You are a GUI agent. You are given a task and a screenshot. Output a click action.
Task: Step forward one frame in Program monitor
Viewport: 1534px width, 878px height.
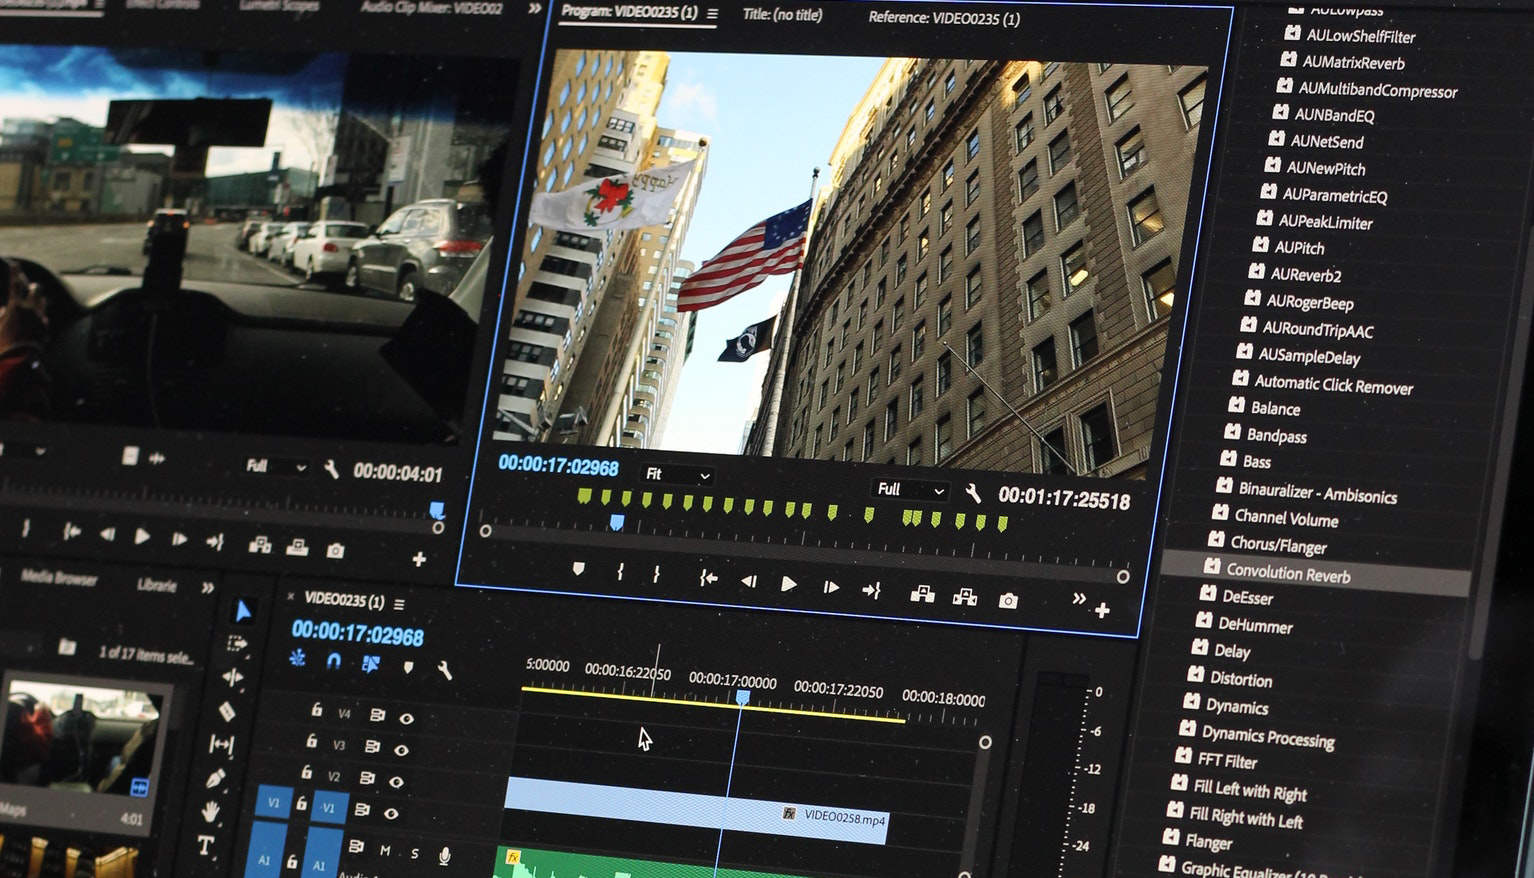[830, 587]
